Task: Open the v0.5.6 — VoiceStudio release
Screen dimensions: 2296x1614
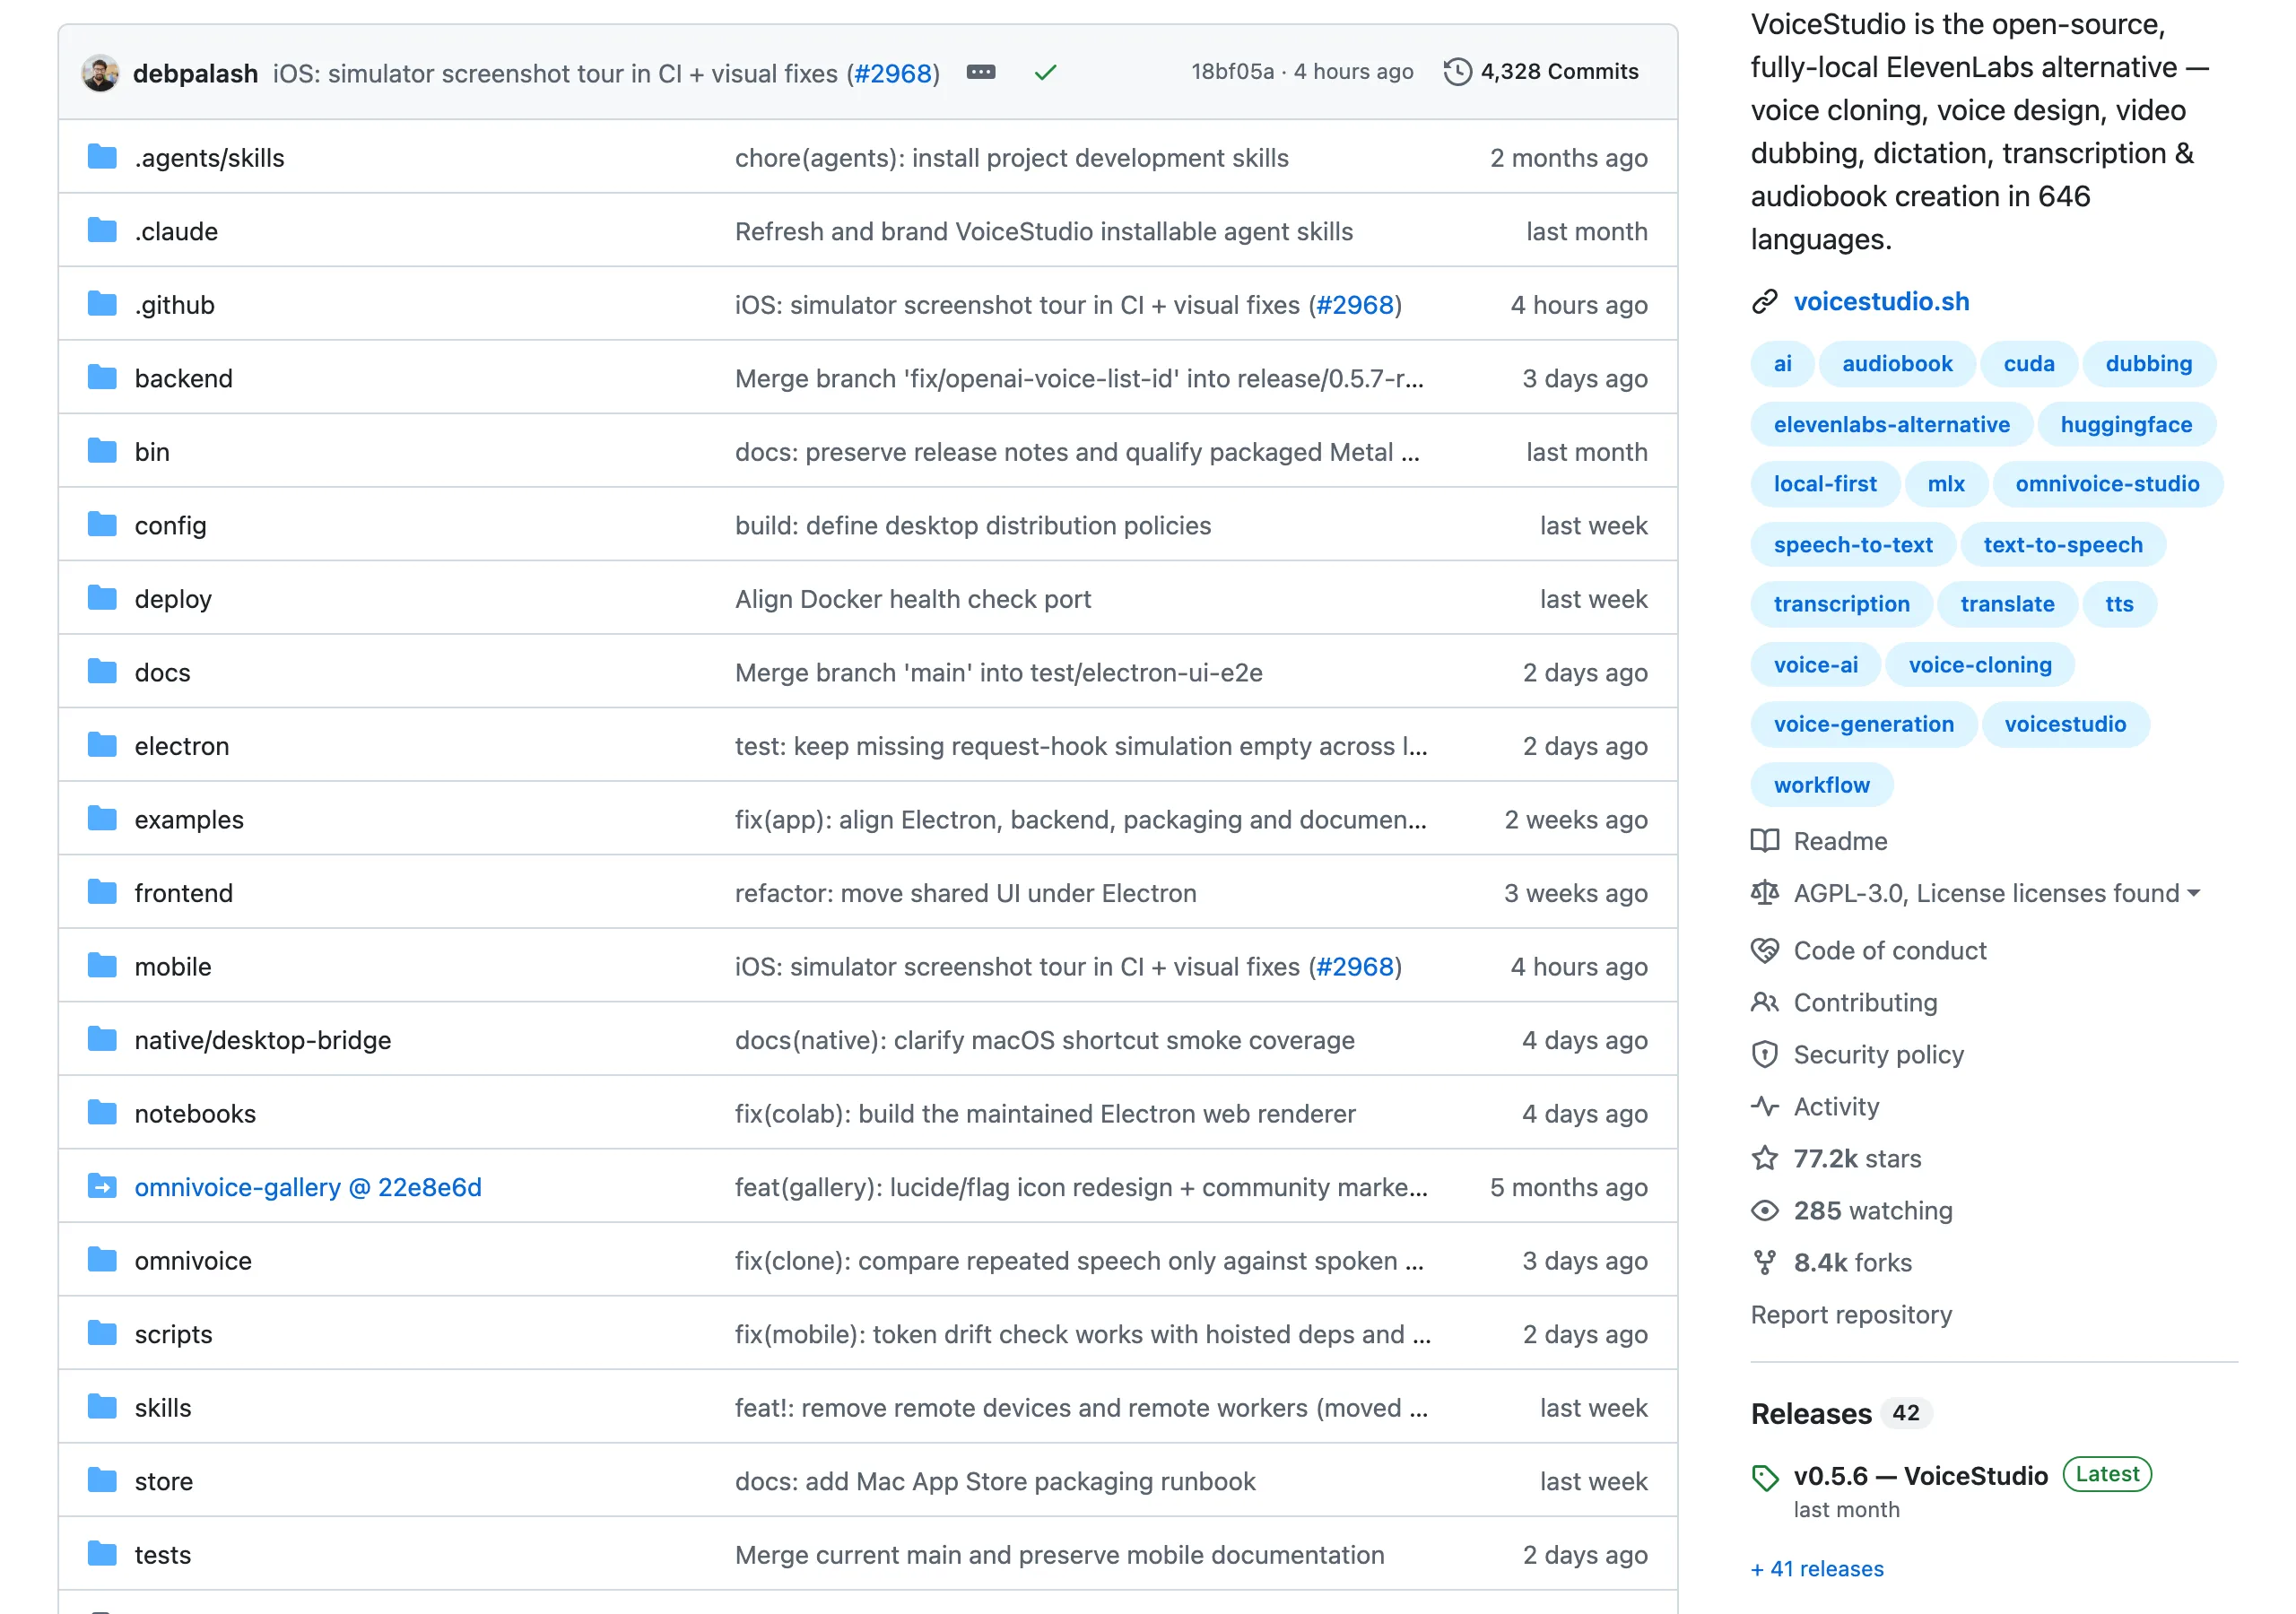Action: [x=1920, y=1476]
